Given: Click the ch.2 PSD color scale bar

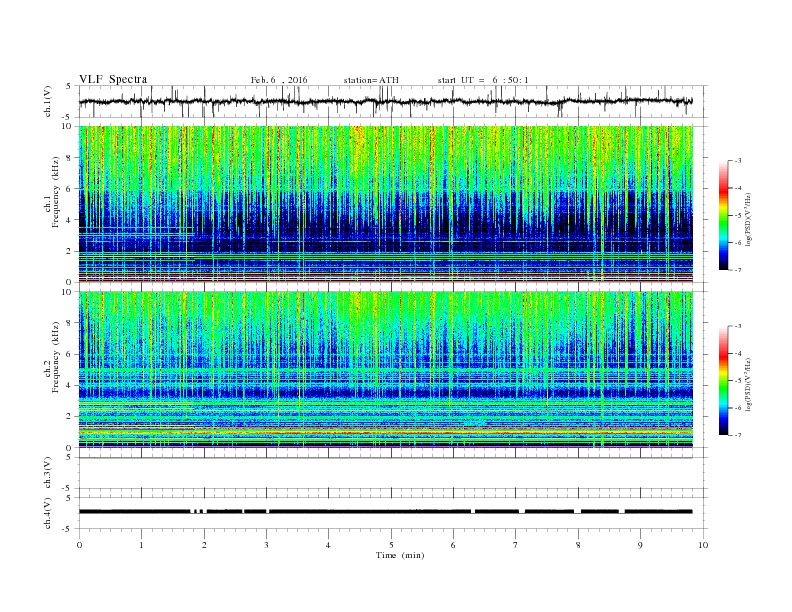Looking at the screenshot, I should tap(724, 381).
